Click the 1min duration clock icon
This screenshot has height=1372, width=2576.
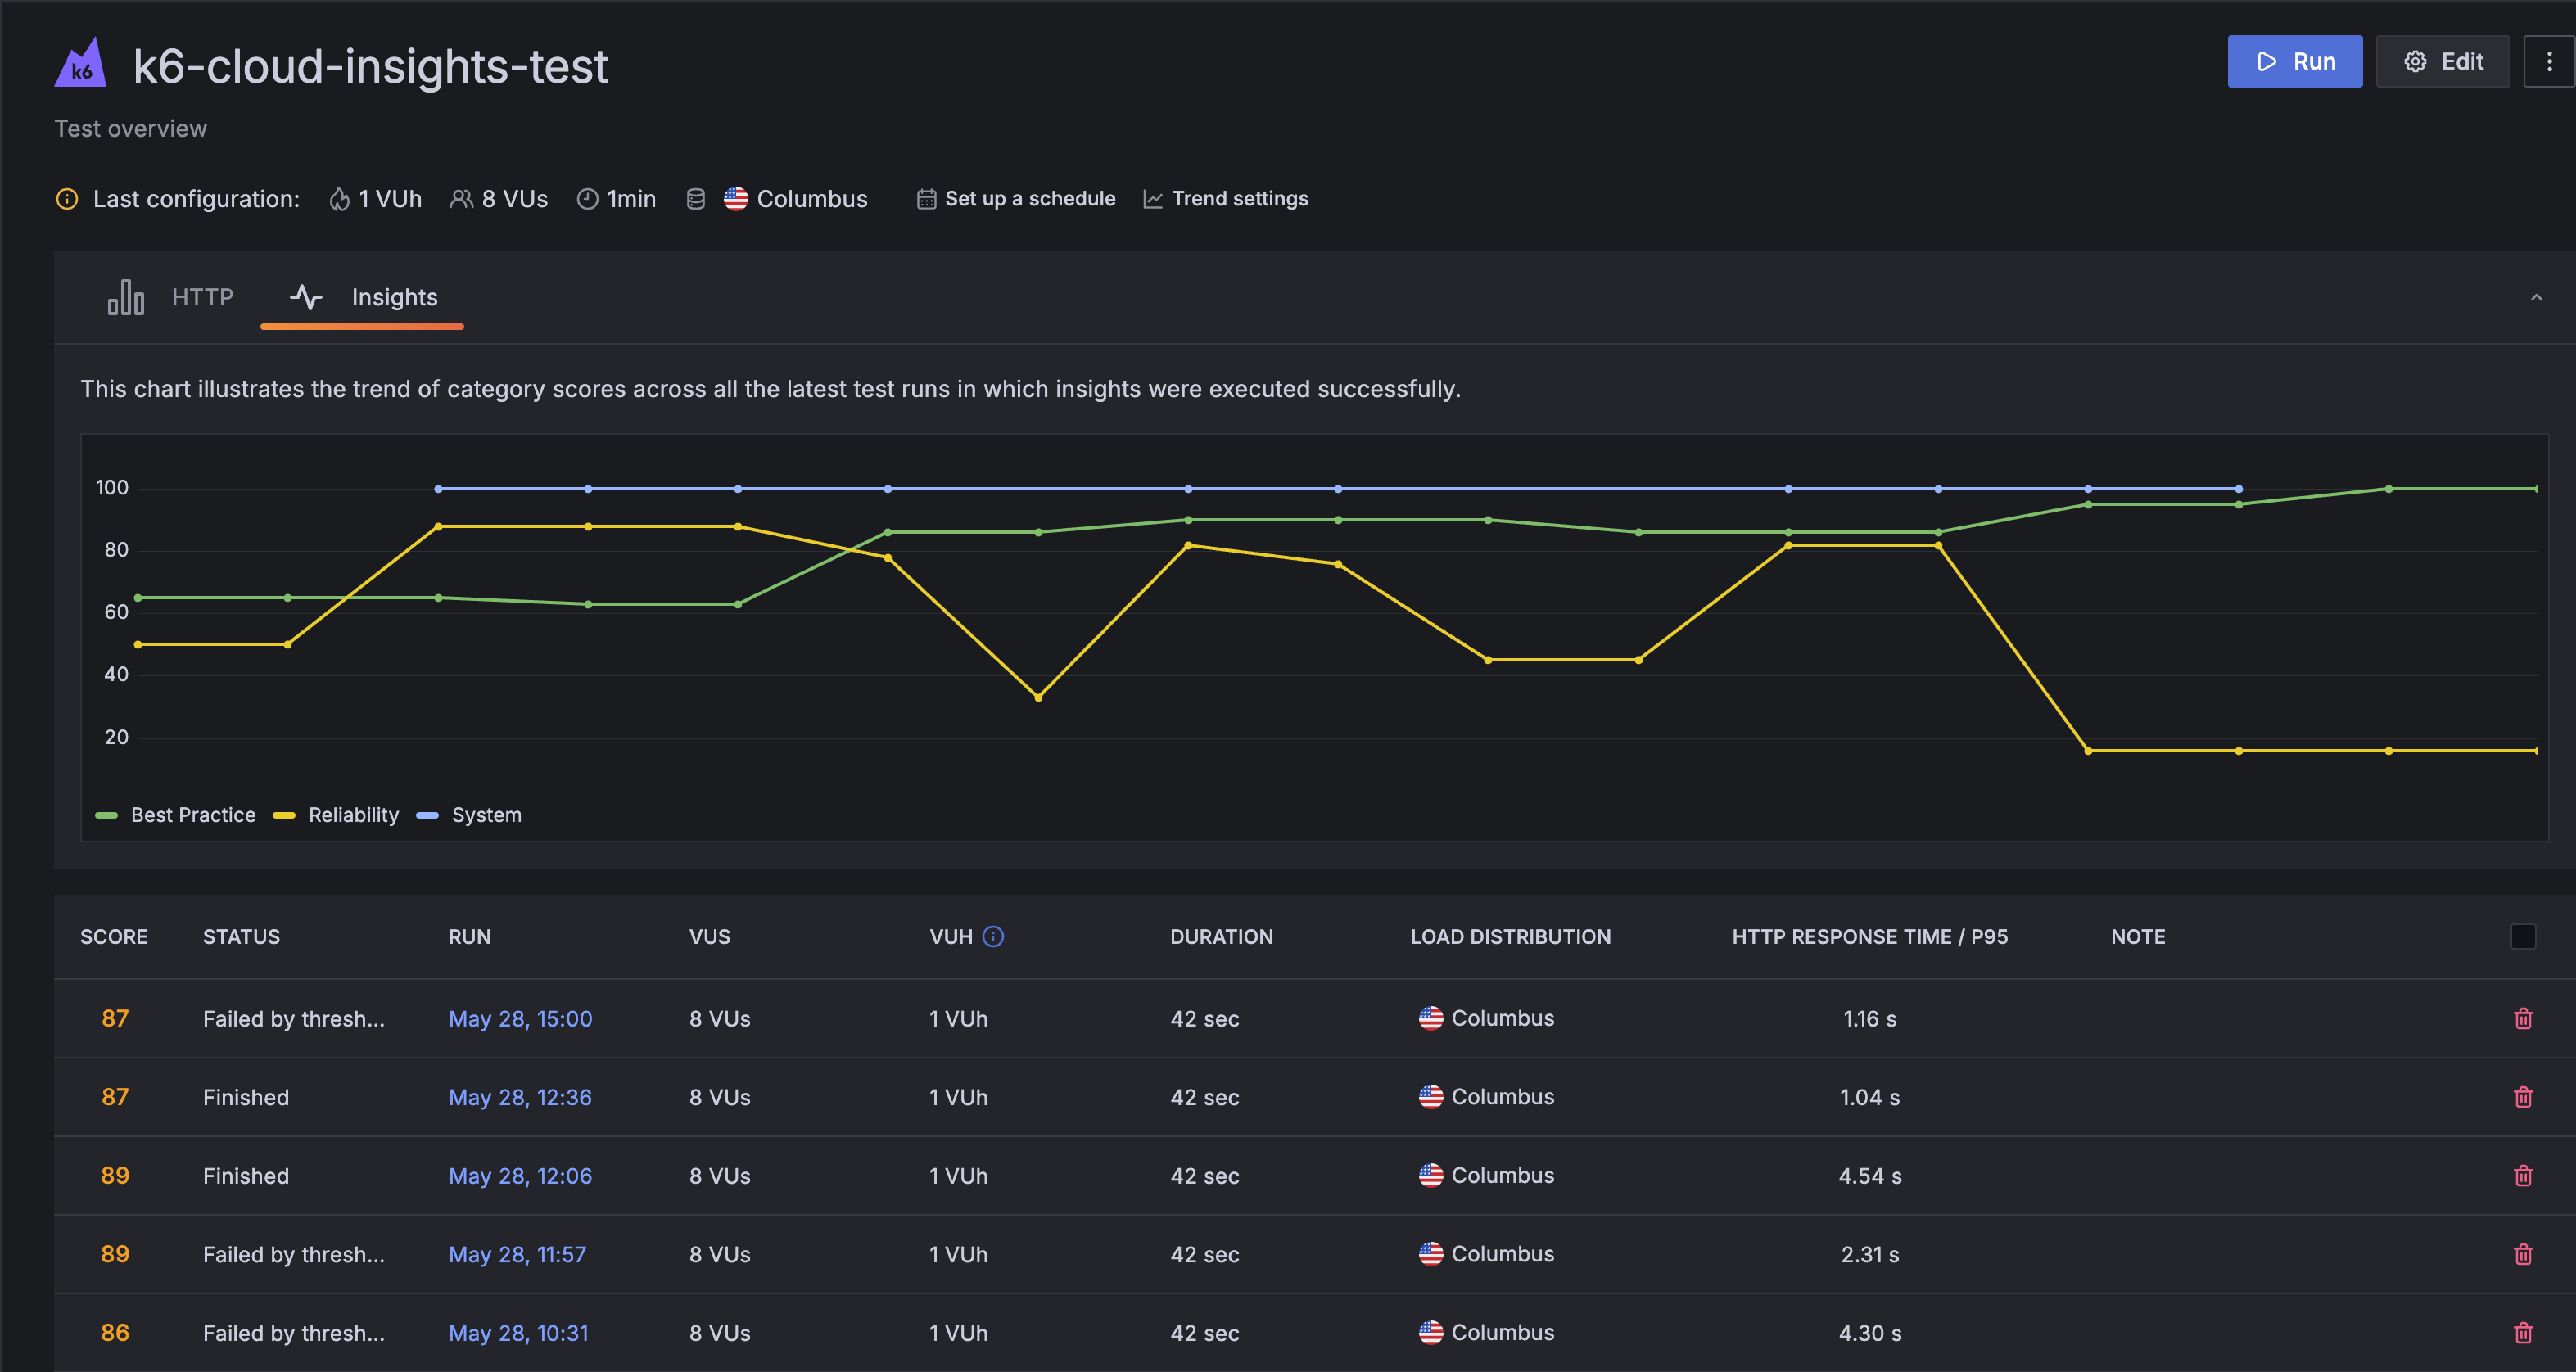tap(587, 199)
